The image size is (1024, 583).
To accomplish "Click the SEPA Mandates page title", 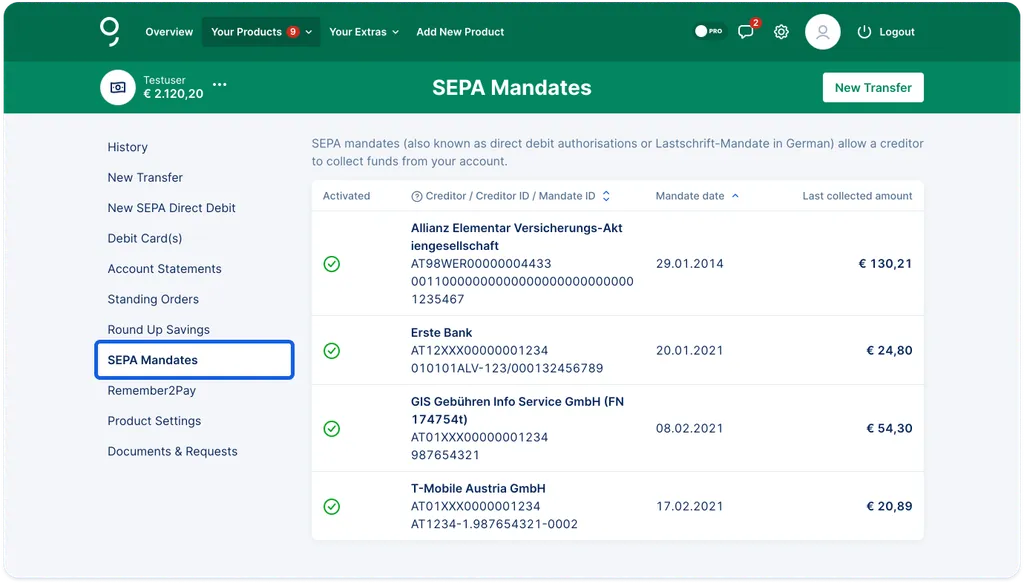I will [x=511, y=87].
